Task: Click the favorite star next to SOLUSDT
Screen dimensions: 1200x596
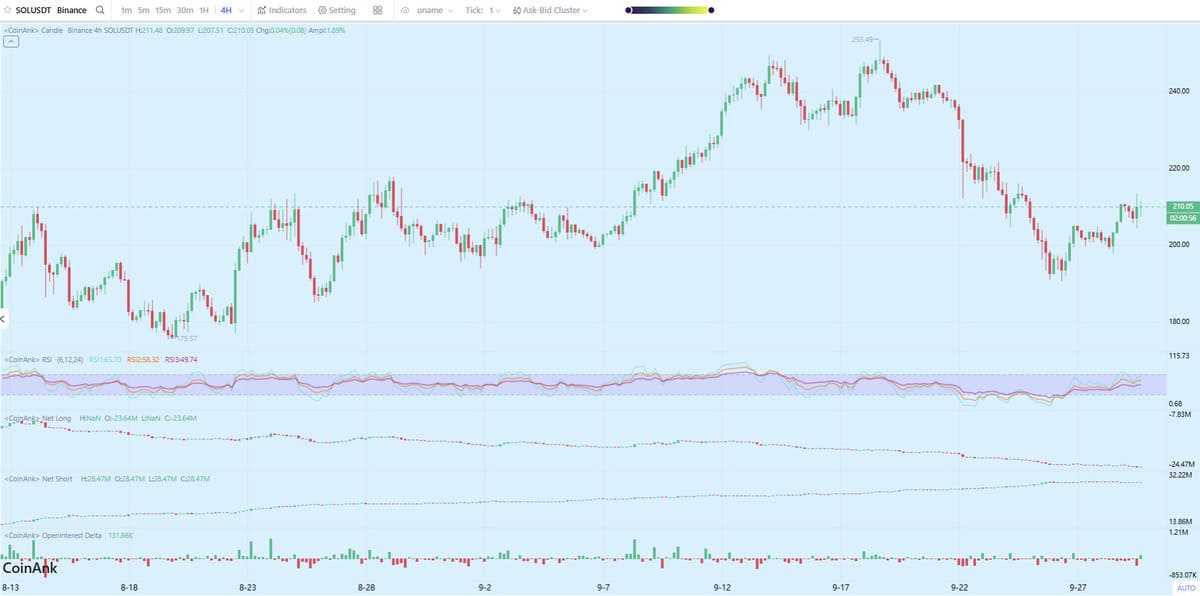Action: tap(8, 10)
